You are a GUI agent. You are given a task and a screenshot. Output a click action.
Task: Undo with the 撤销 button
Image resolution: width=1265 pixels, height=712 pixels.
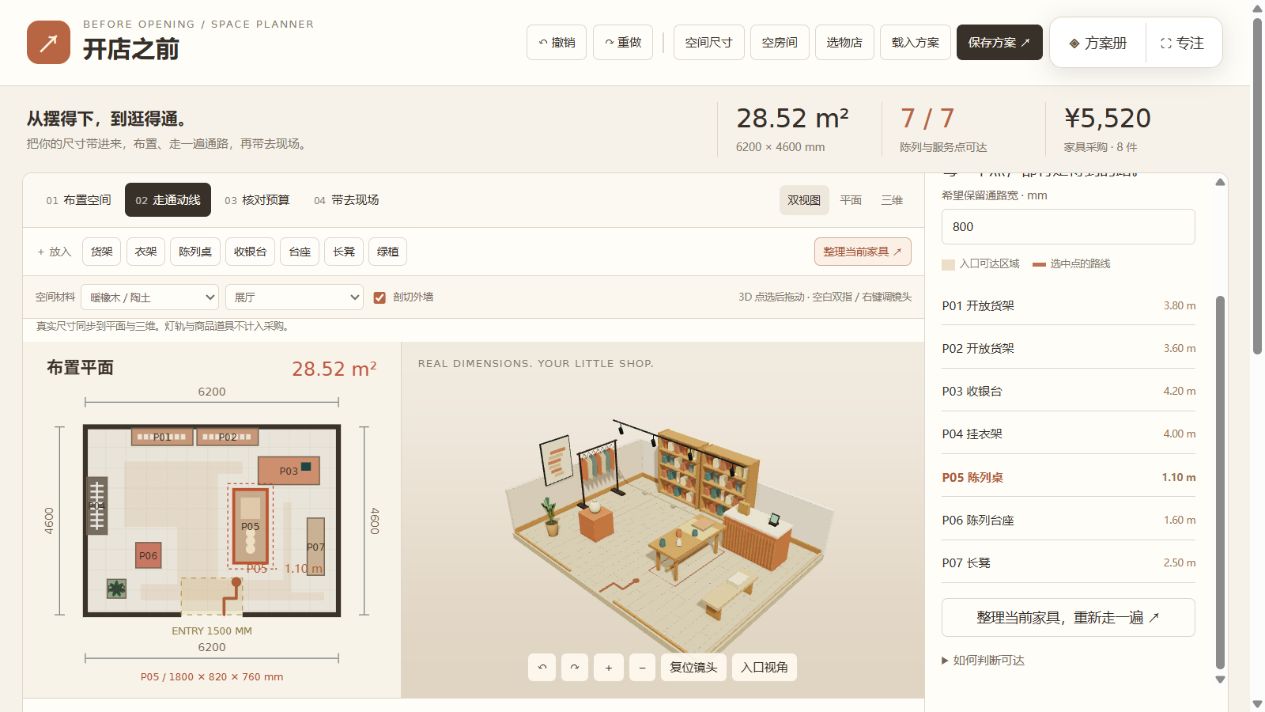(557, 43)
